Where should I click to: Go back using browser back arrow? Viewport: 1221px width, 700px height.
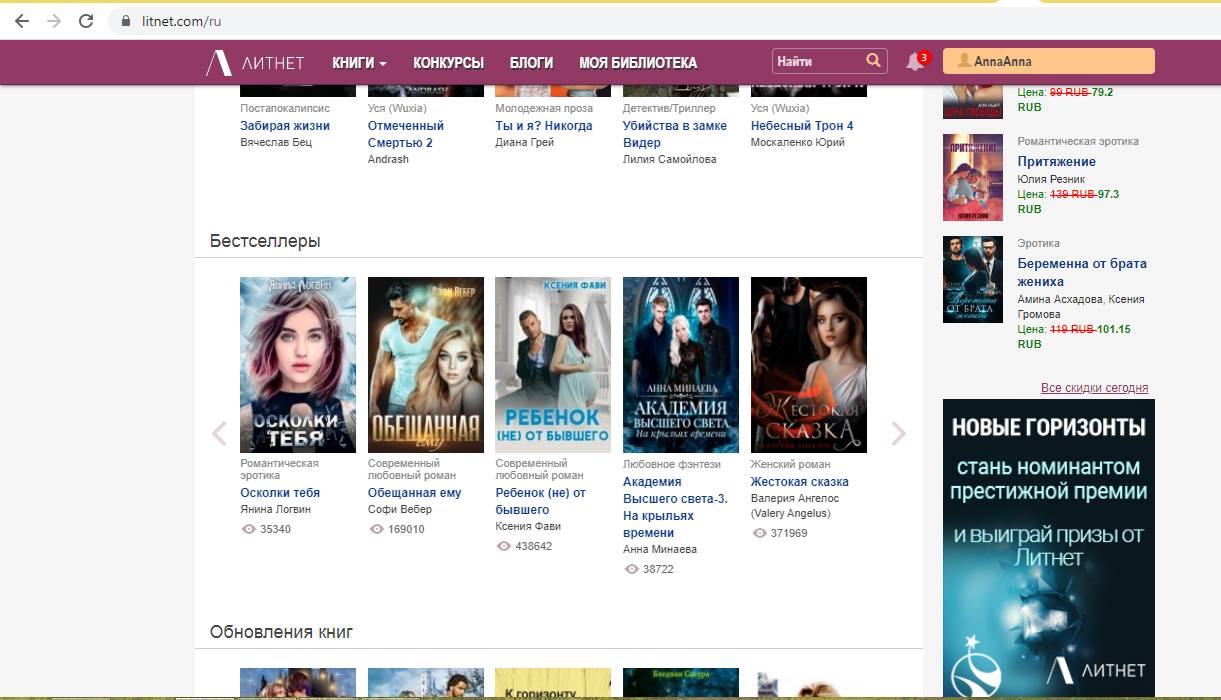[22, 21]
